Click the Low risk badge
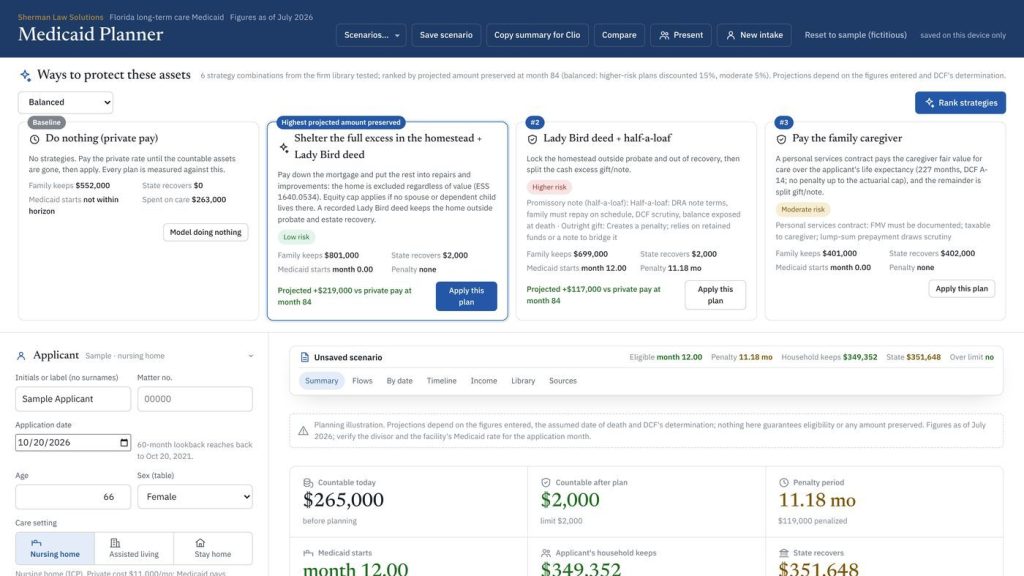This screenshot has height=576, width=1024. [x=296, y=237]
